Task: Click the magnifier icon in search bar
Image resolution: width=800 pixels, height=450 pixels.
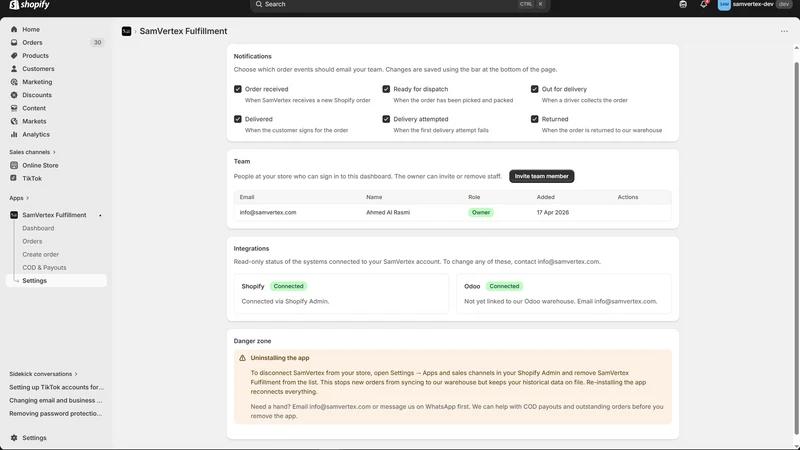Action: pos(259,4)
